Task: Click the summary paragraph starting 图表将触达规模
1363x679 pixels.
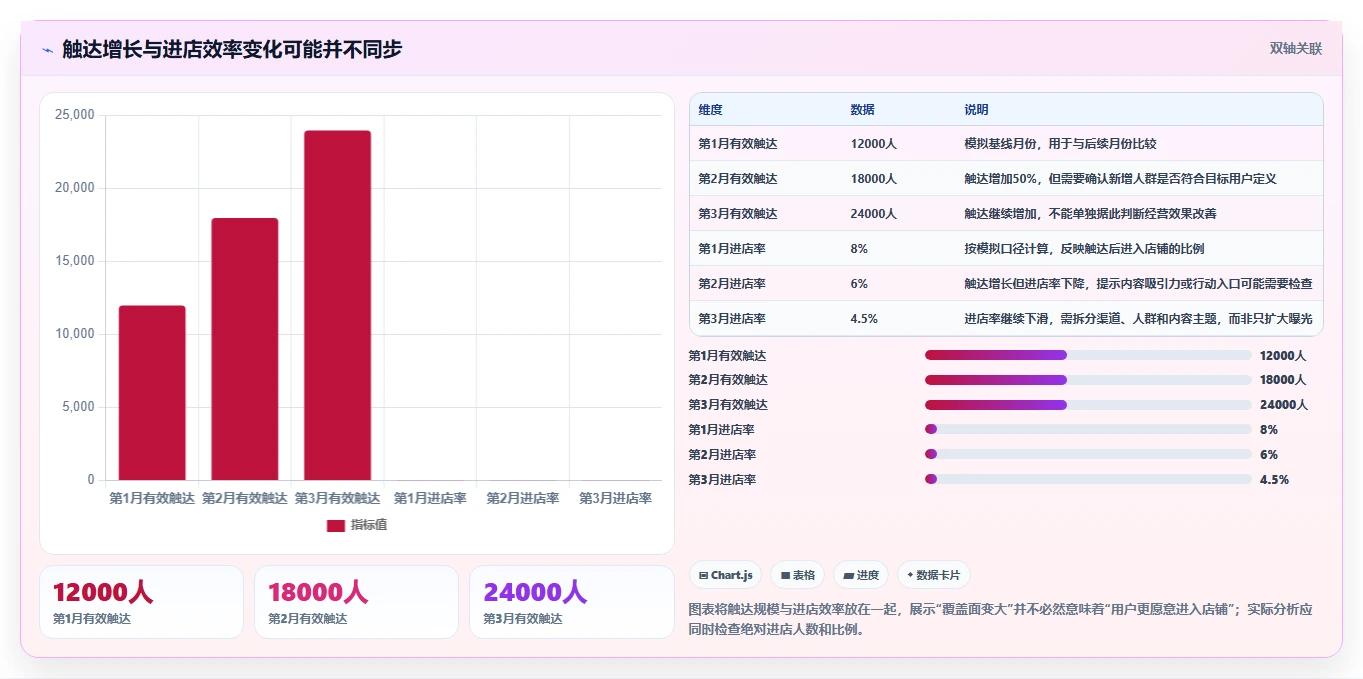Action: tap(1000, 619)
